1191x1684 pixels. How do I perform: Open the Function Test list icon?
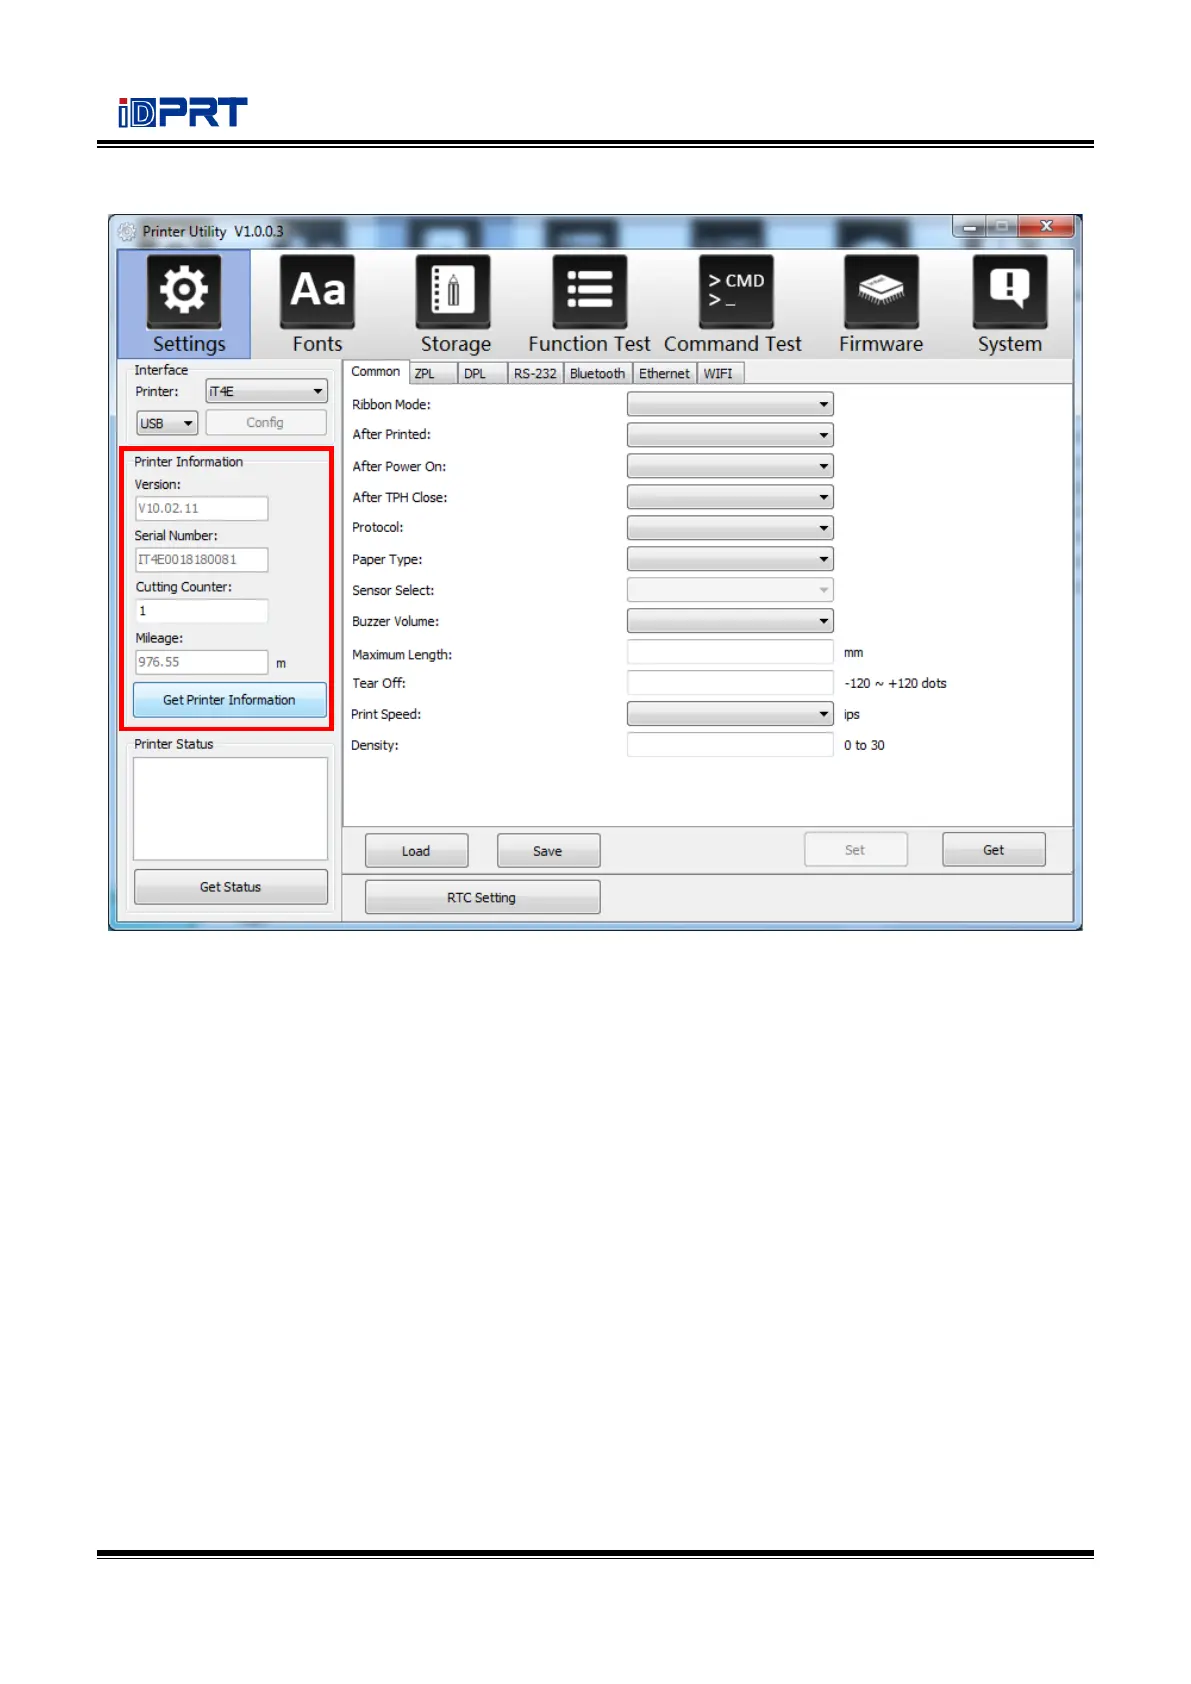click(590, 291)
